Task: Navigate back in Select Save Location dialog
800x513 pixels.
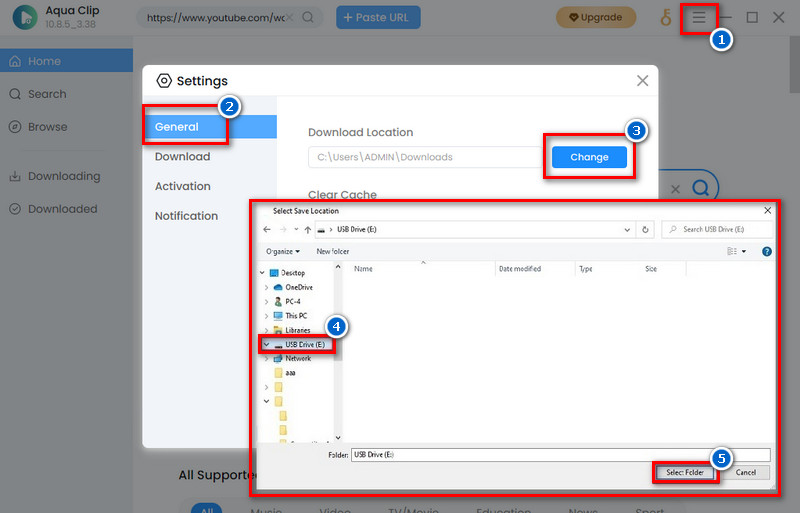Action: pyautogui.click(x=267, y=230)
